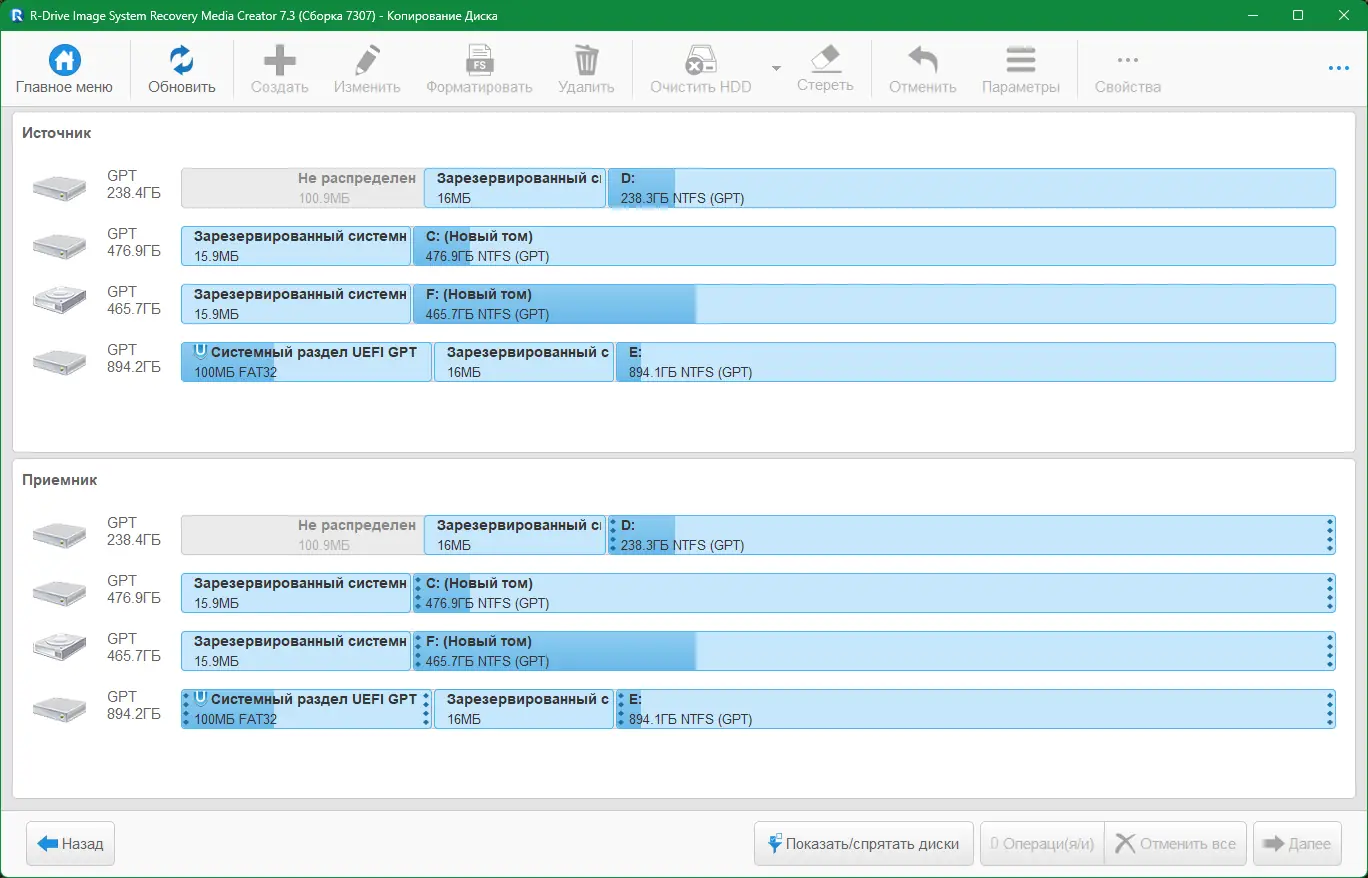Click the Отменить undo arrow icon

click(922, 60)
